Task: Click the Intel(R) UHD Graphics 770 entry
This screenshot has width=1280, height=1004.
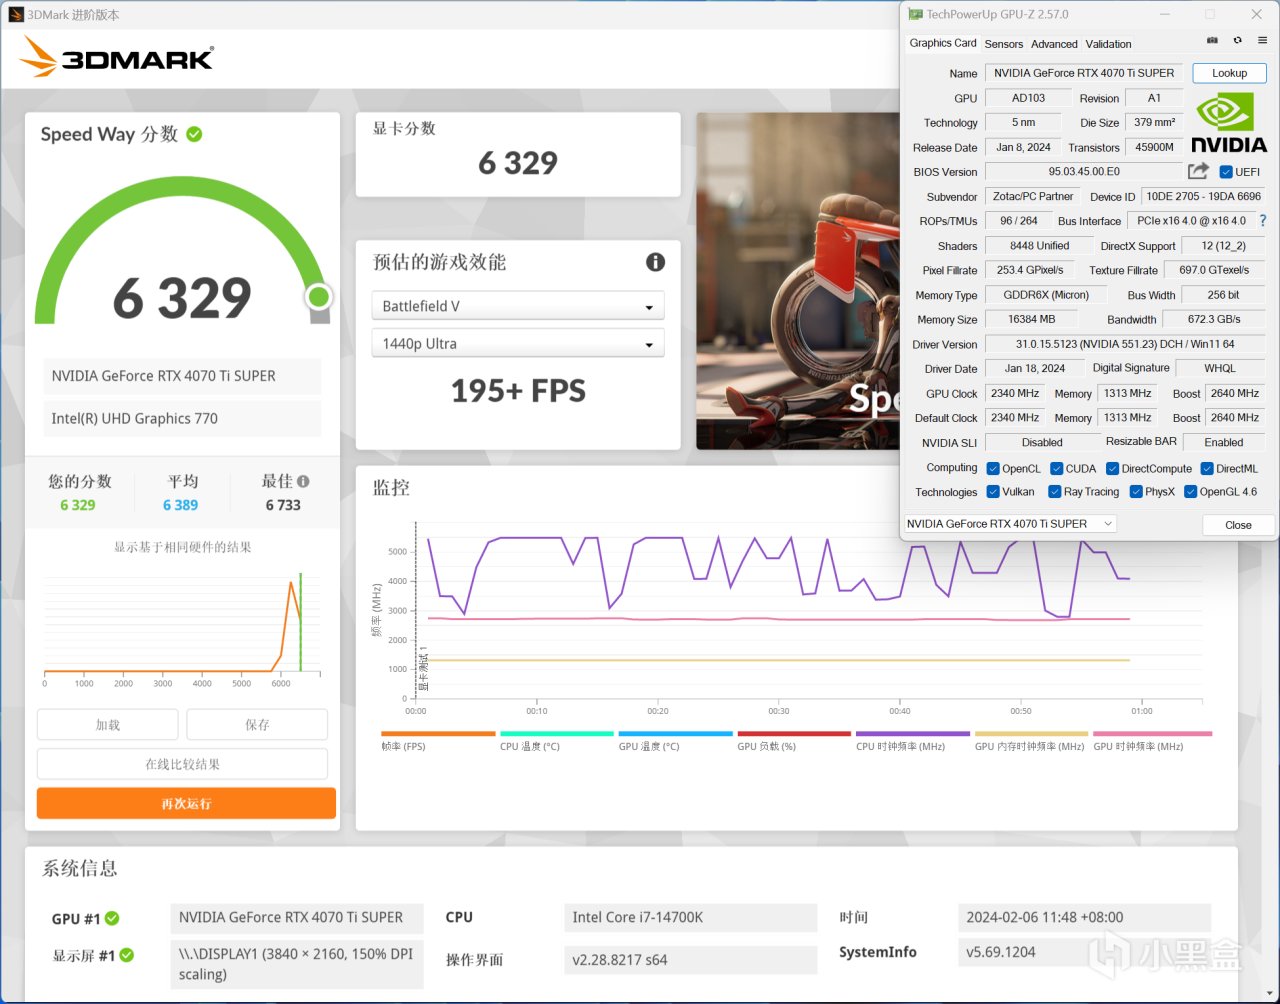Action: pyautogui.click(x=182, y=419)
